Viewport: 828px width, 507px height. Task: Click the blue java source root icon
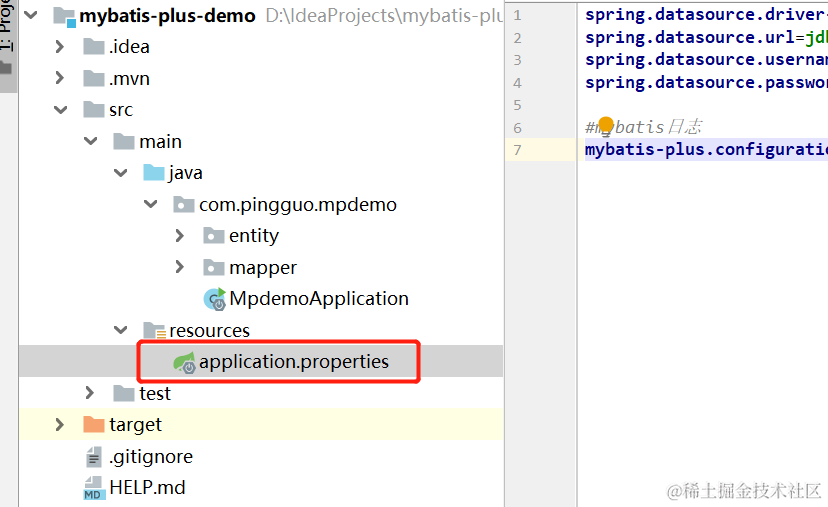[x=154, y=172]
